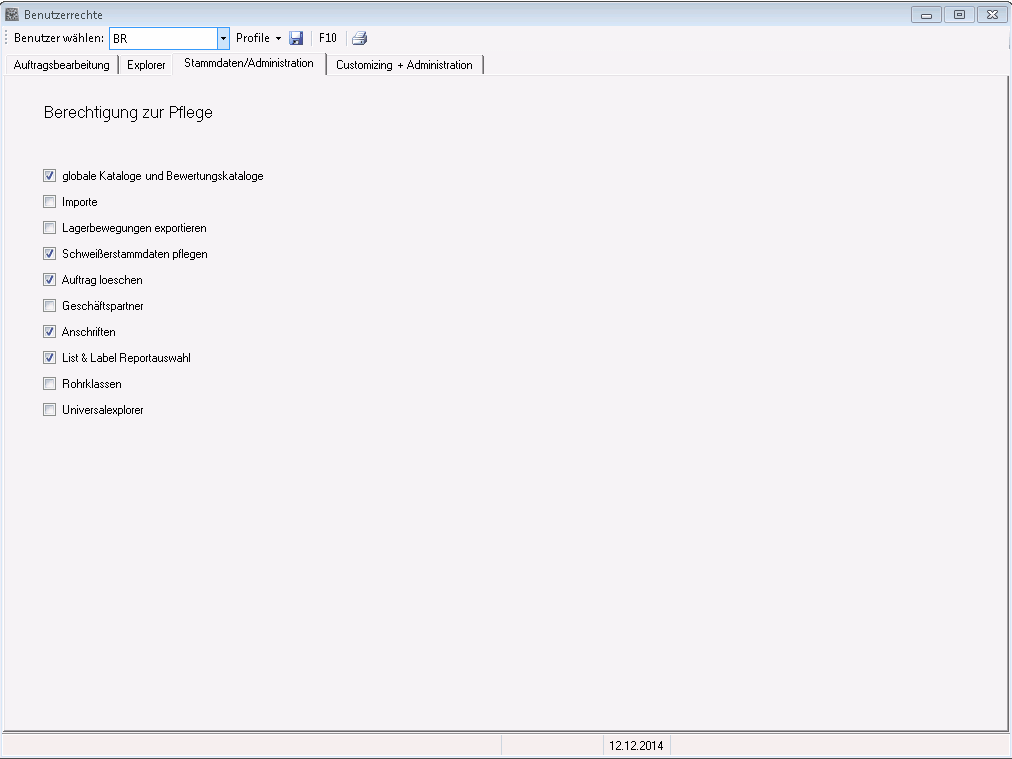Click the printer icon in toolbar

pyautogui.click(x=359, y=38)
